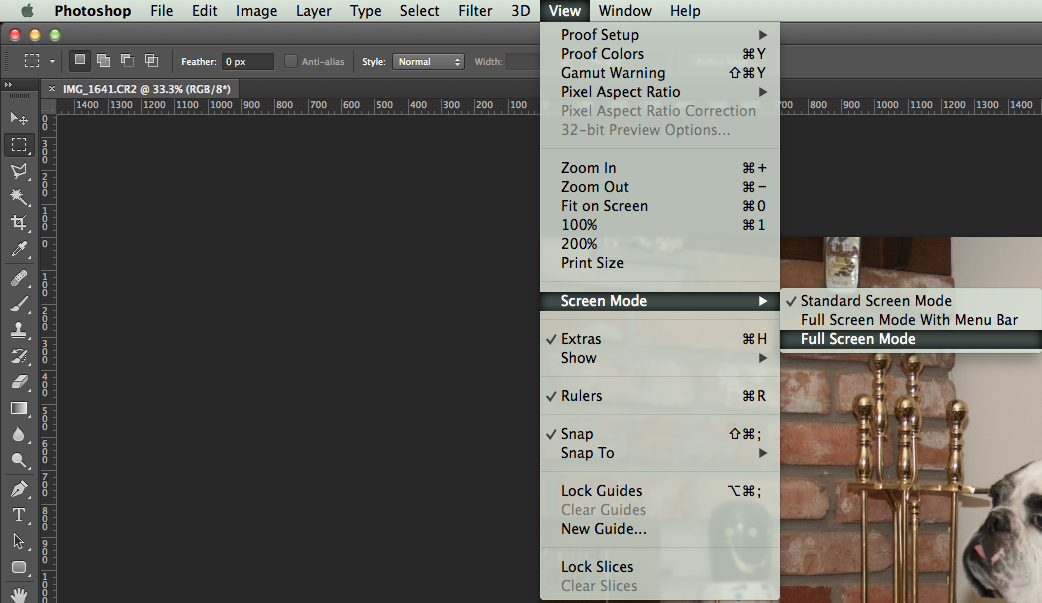Image resolution: width=1042 pixels, height=603 pixels.
Task: Select the Blur tool
Action: point(19,434)
